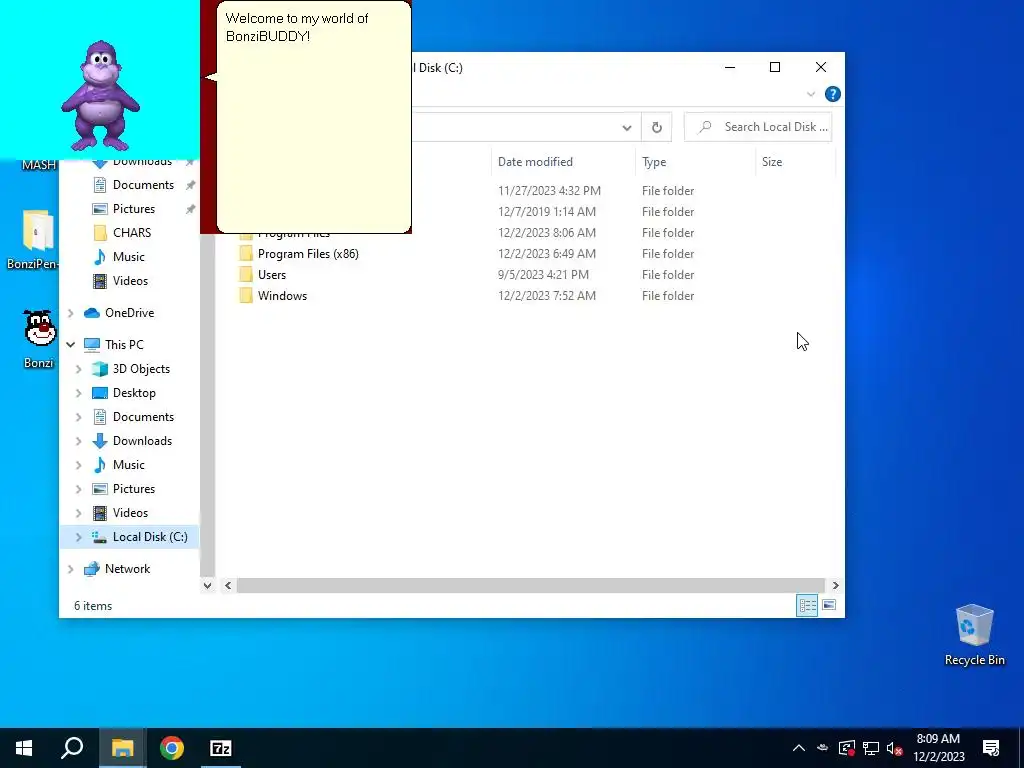This screenshot has height=768, width=1024.
Task: Select OneDrive in navigation pane
Action: 129,313
